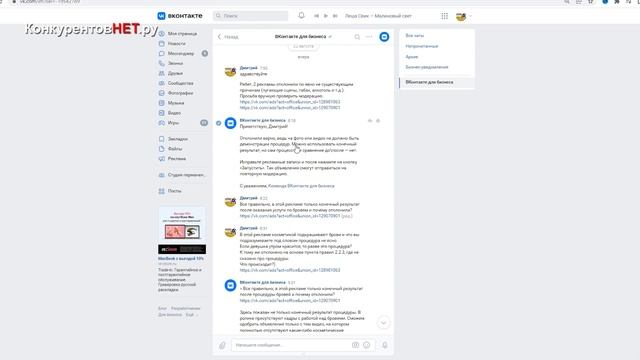Open the profile avatar menu in header

pyautogui.click(x=463, y=16)
